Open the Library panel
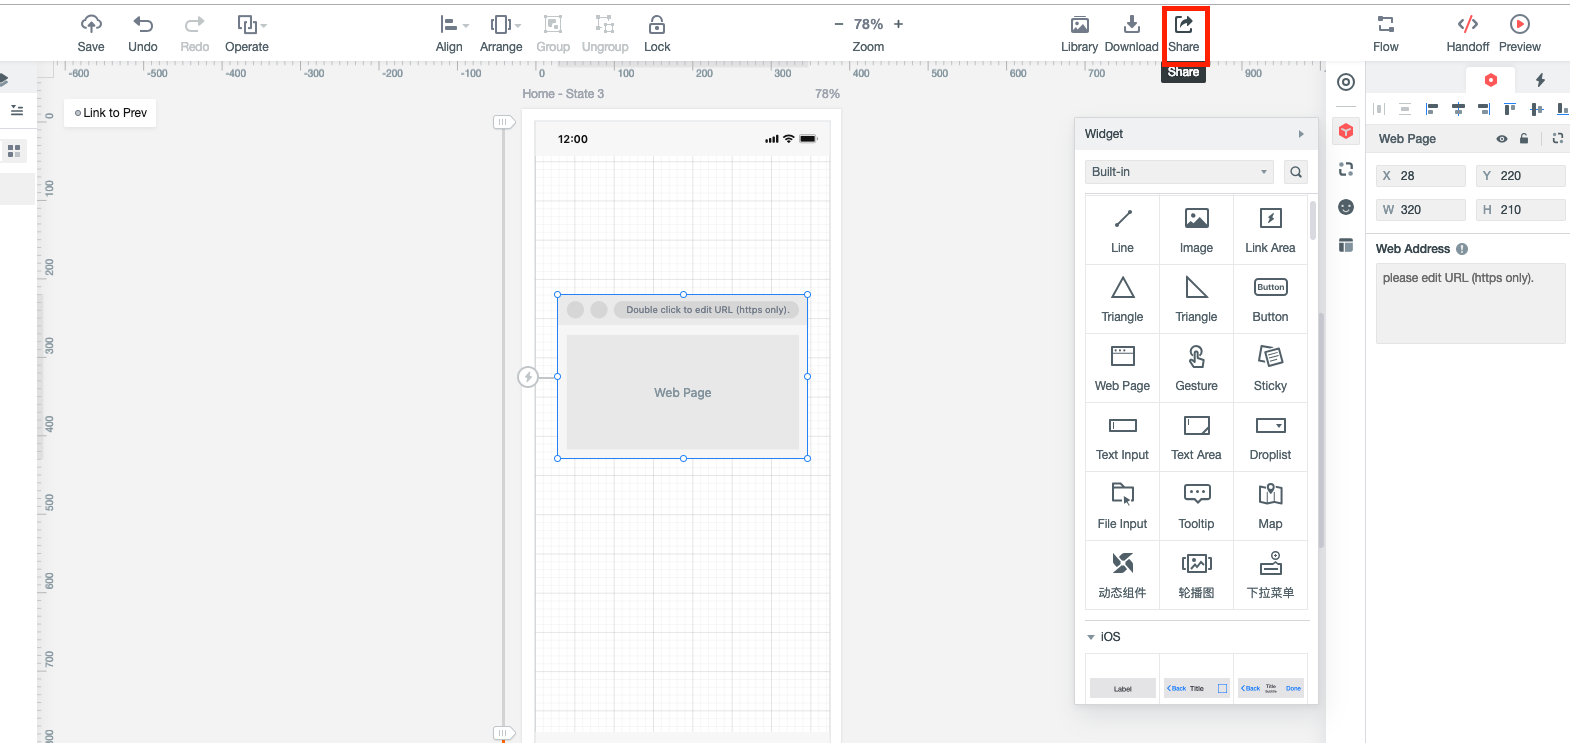The image size is (1570, 743). [1079, 33]
